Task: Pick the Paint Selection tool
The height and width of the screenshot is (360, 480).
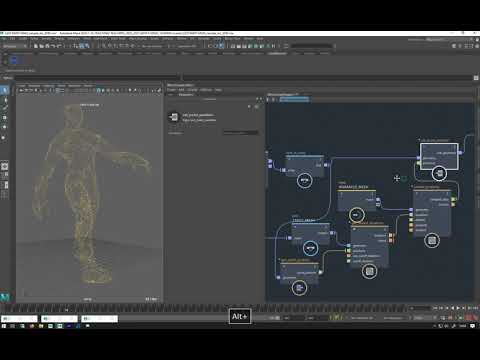Action: 5,108
